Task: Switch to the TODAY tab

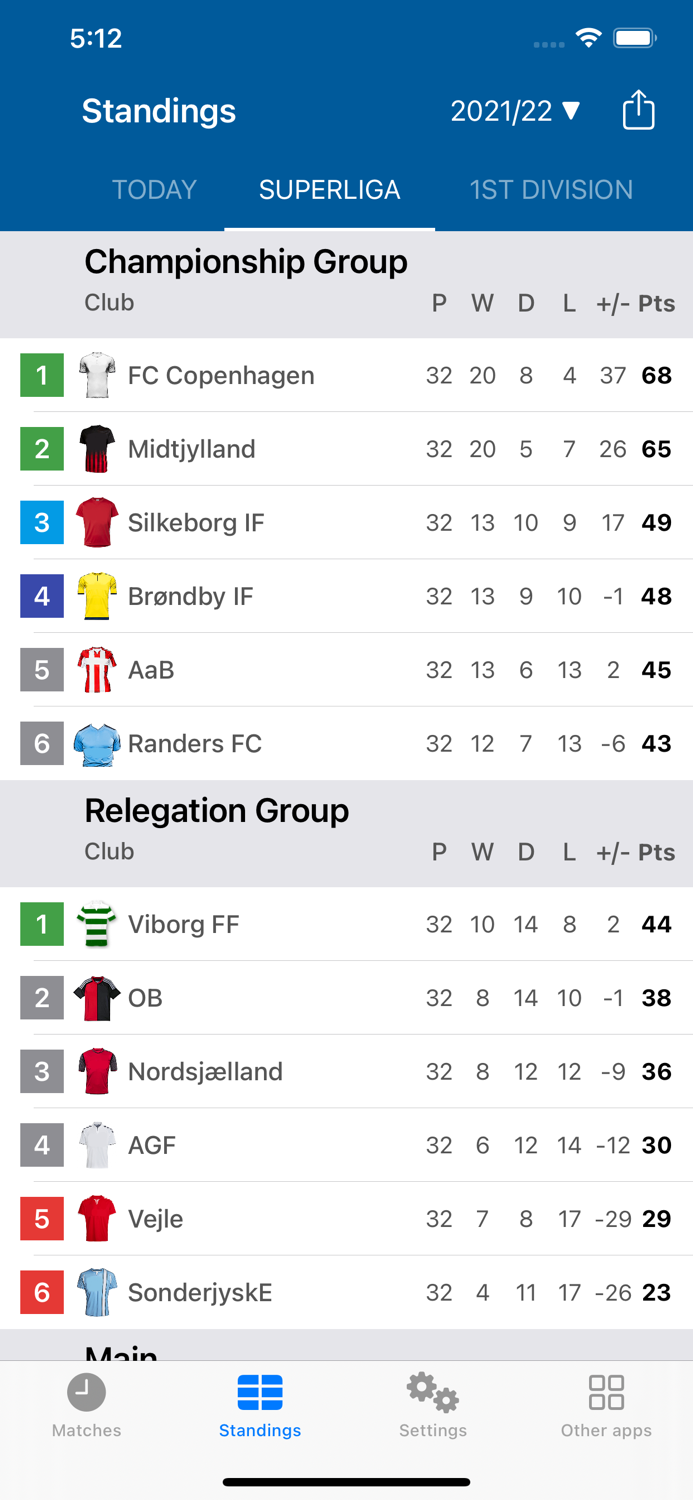Action: (154, 188)
